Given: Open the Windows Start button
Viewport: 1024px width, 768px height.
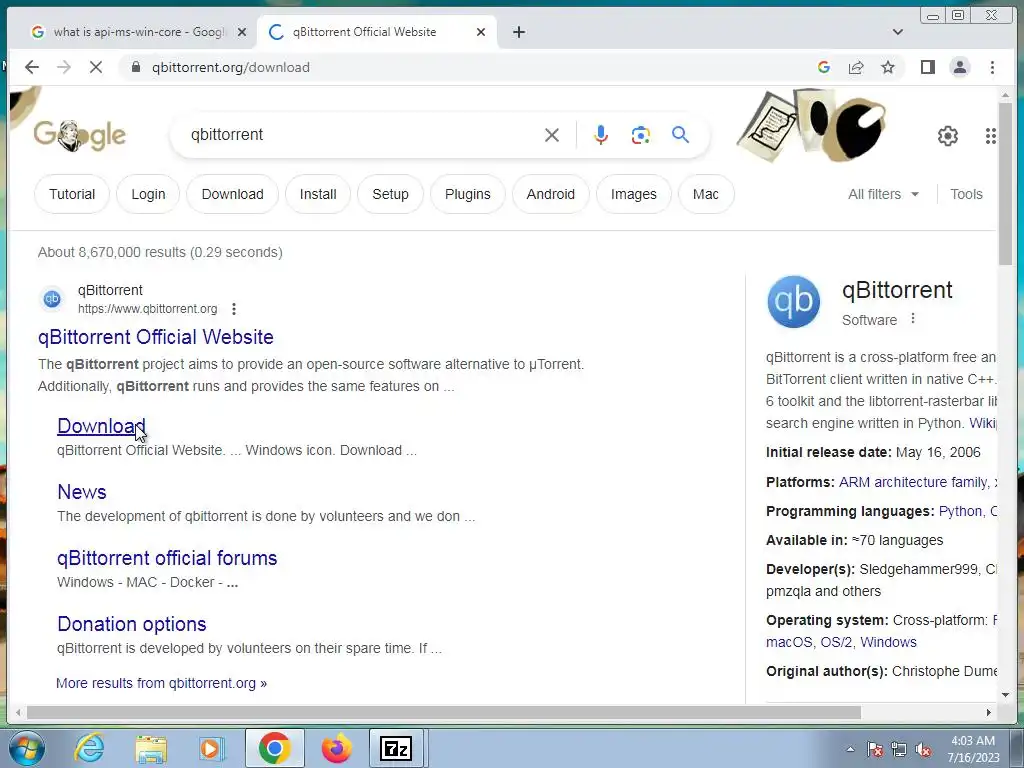Looking at the screenshot, I should [x=26, y=748].
